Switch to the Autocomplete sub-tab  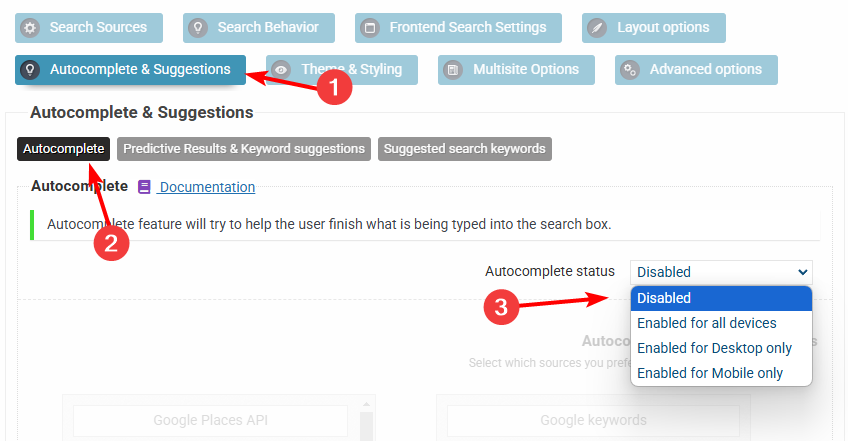point(64,149)
